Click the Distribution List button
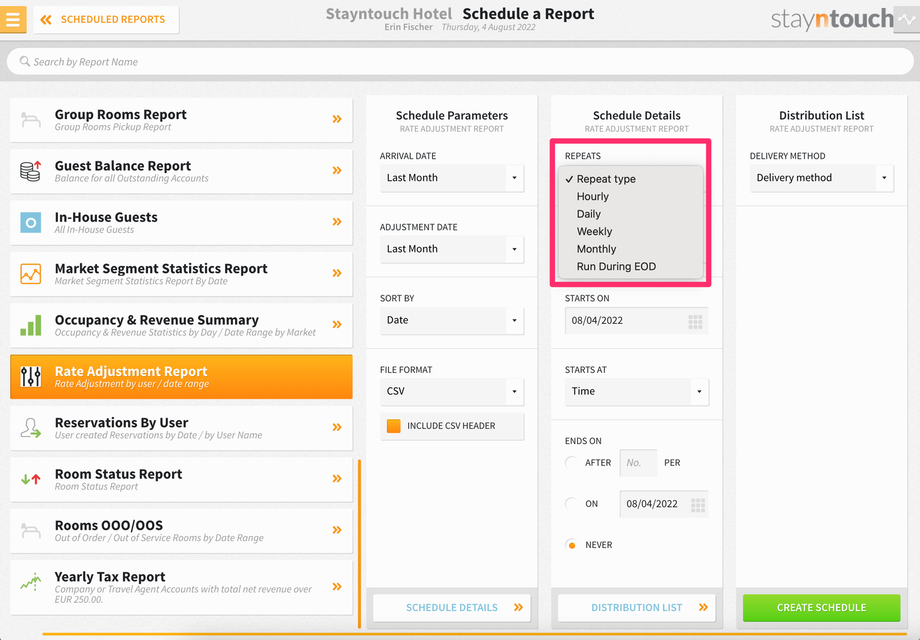 637,608
